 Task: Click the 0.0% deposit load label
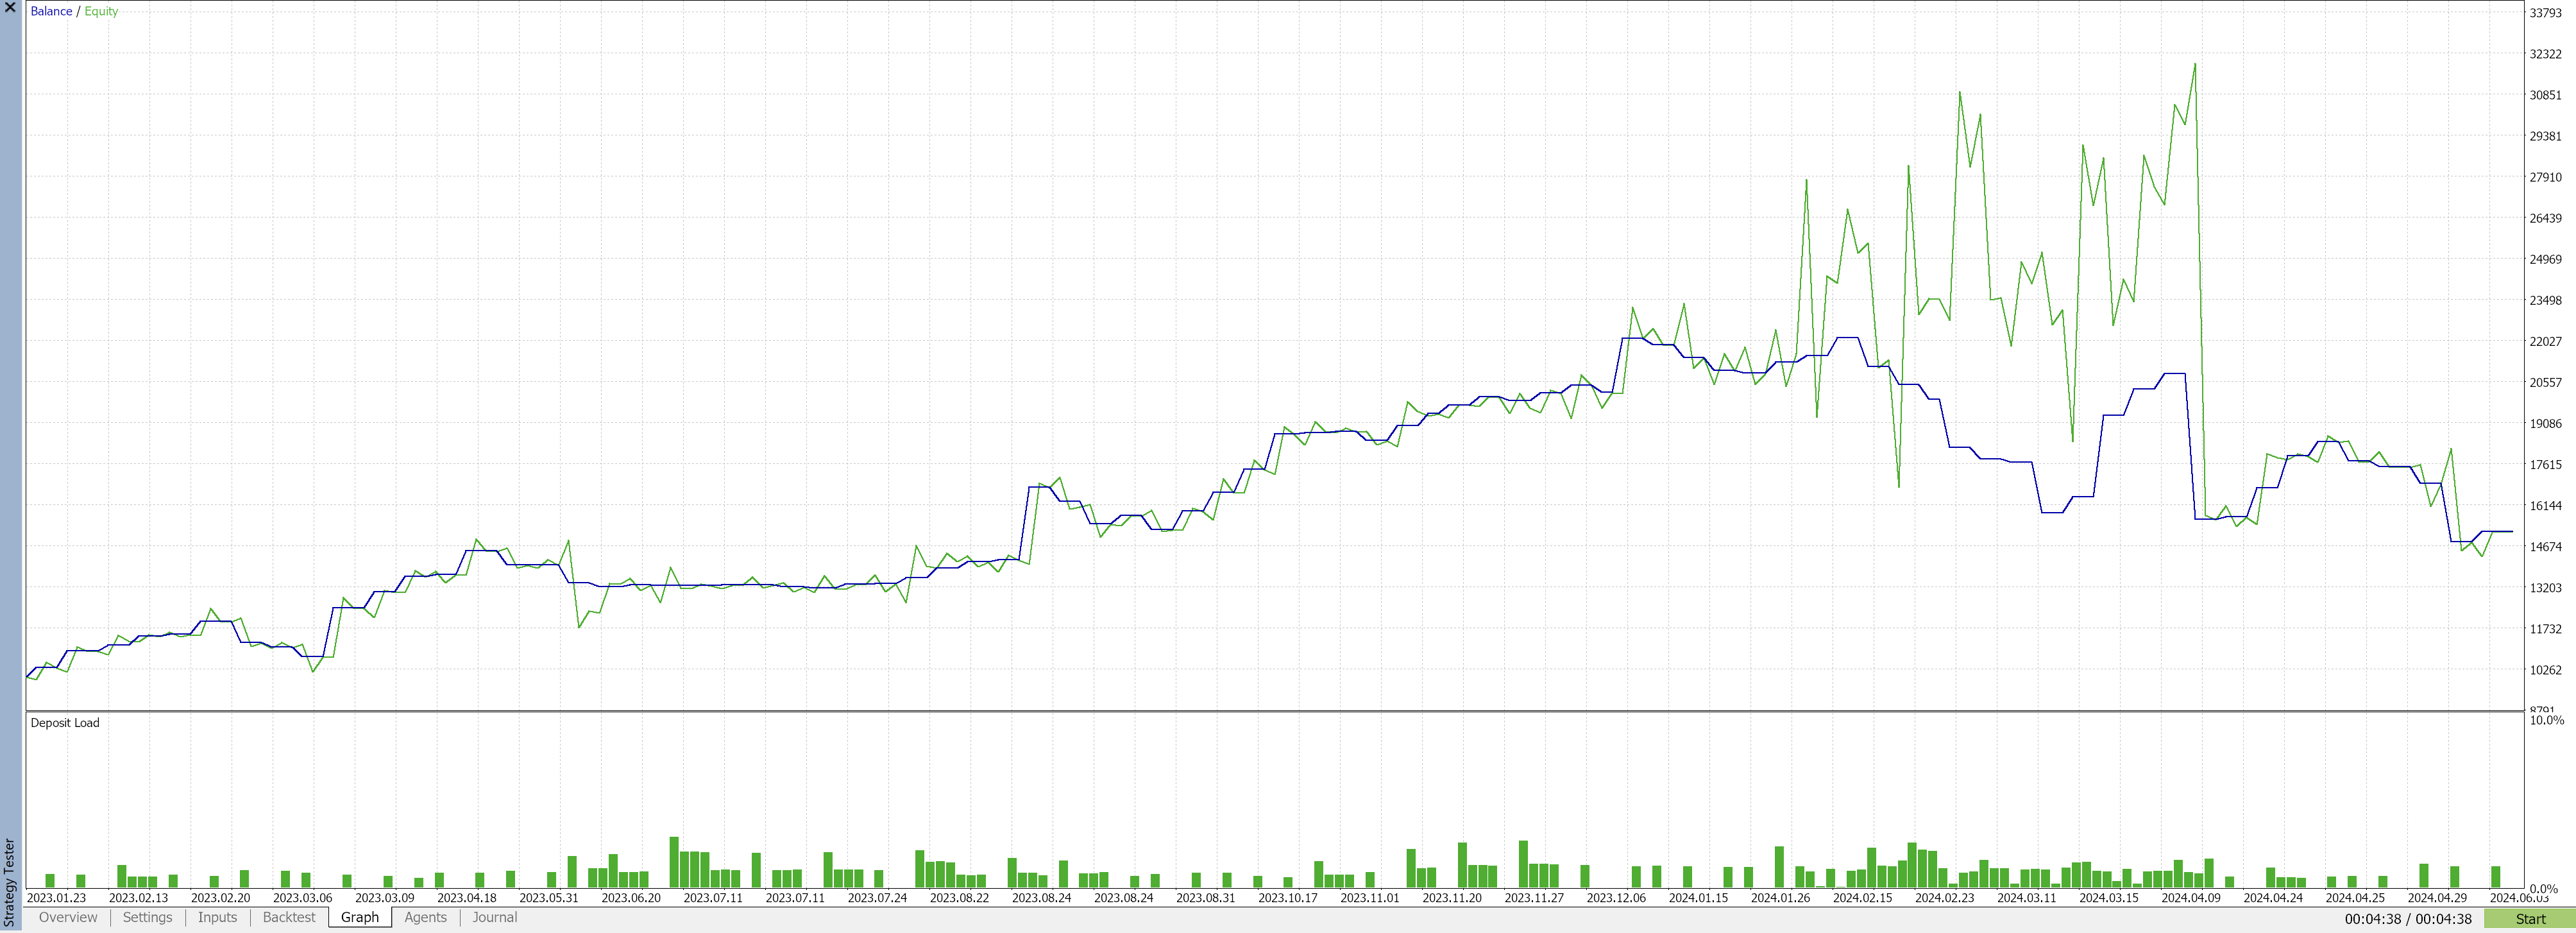coord(2543,888)
